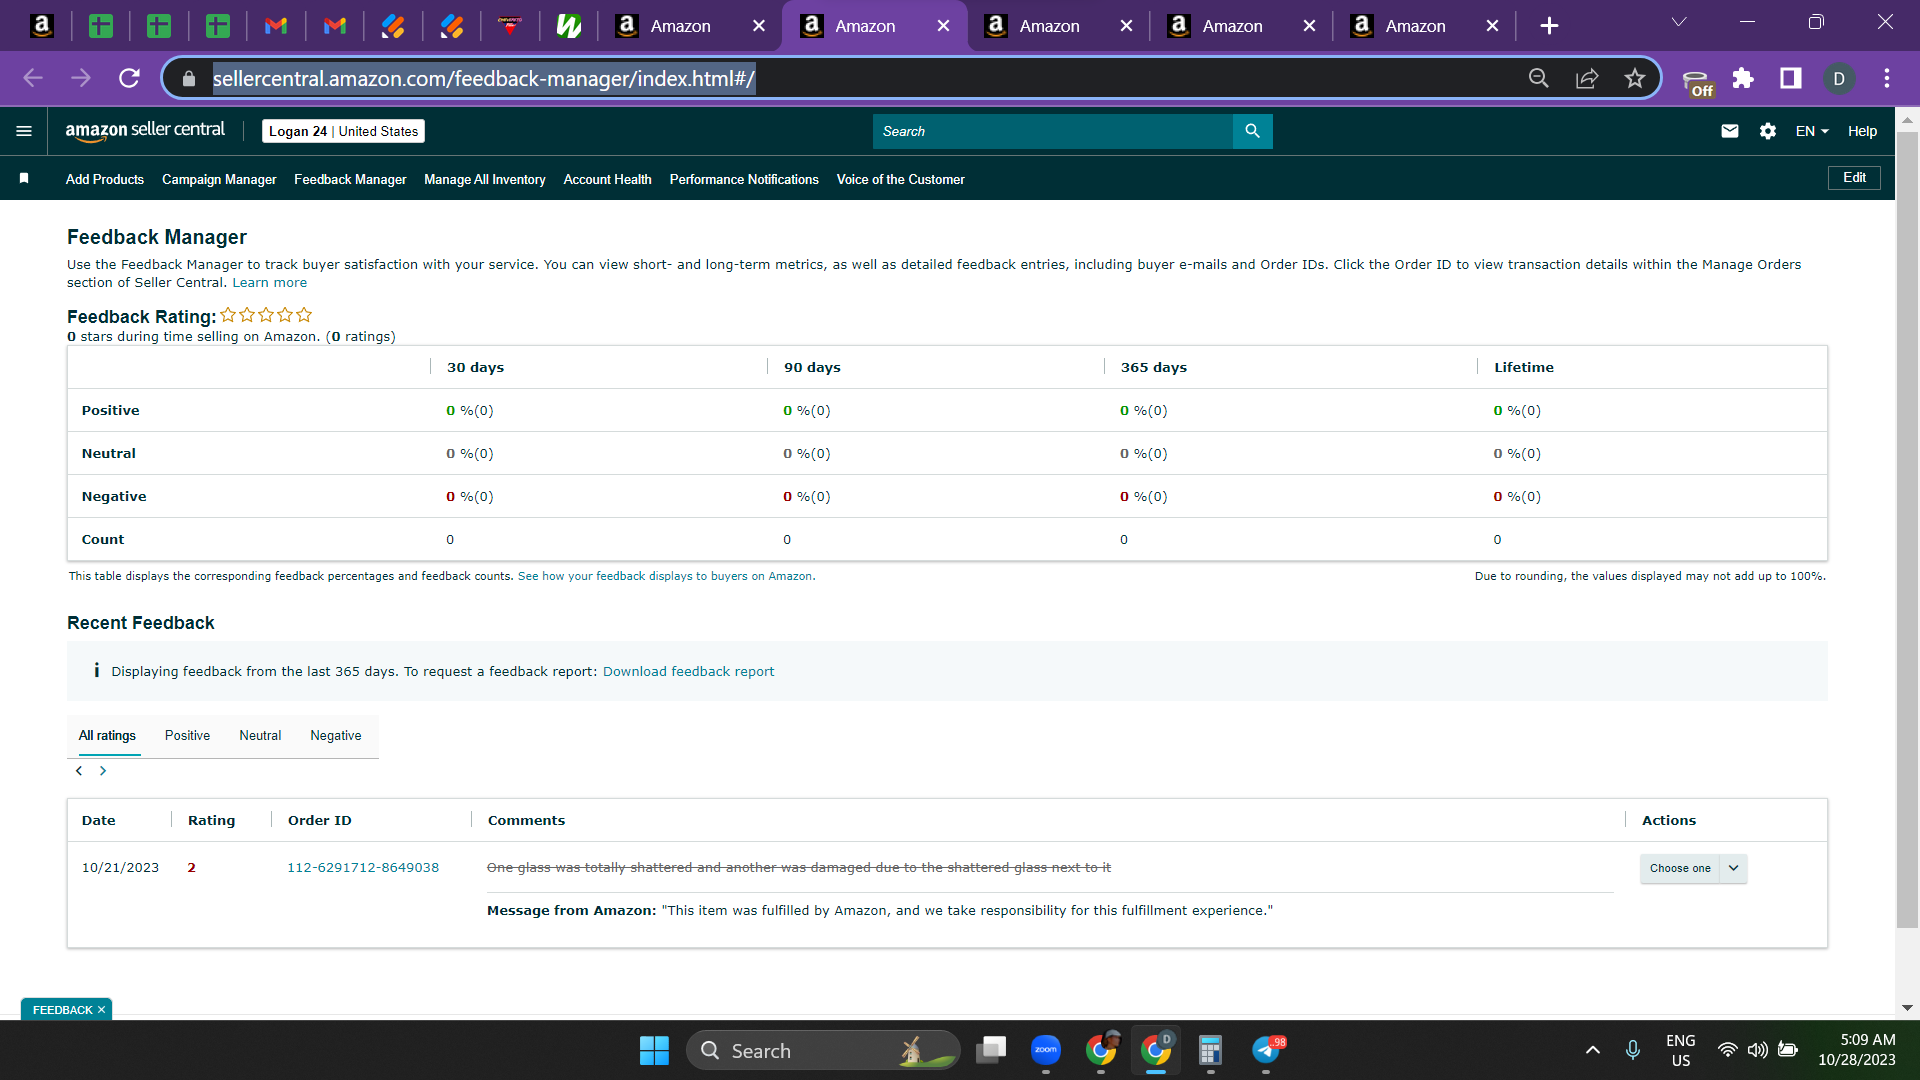Click the bookmark flag icon
1920x1080 pixels.
24,178
